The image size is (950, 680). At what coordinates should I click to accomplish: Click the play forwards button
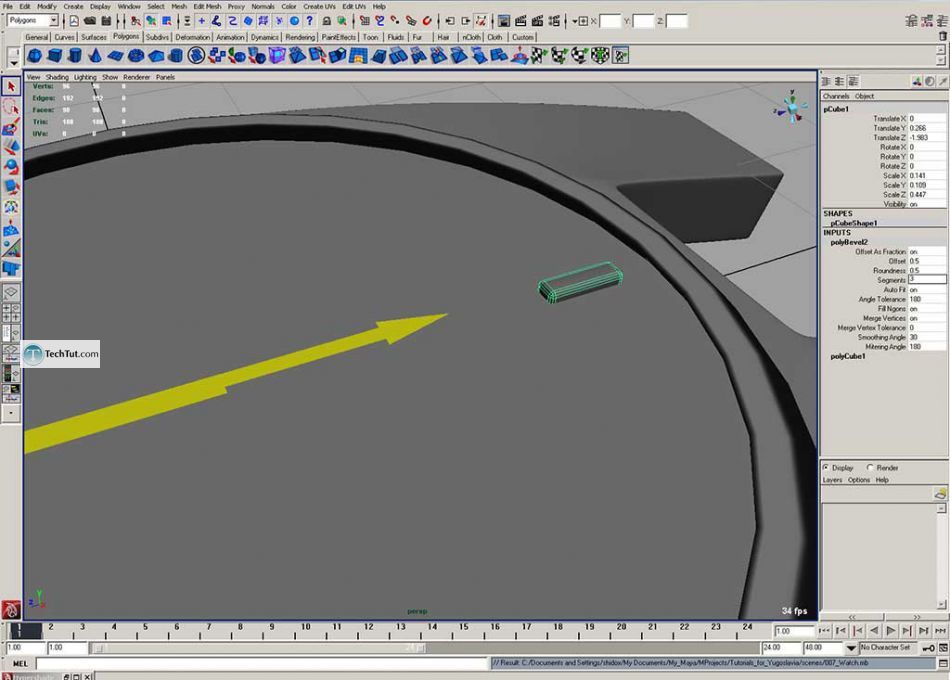coord(890,631)
